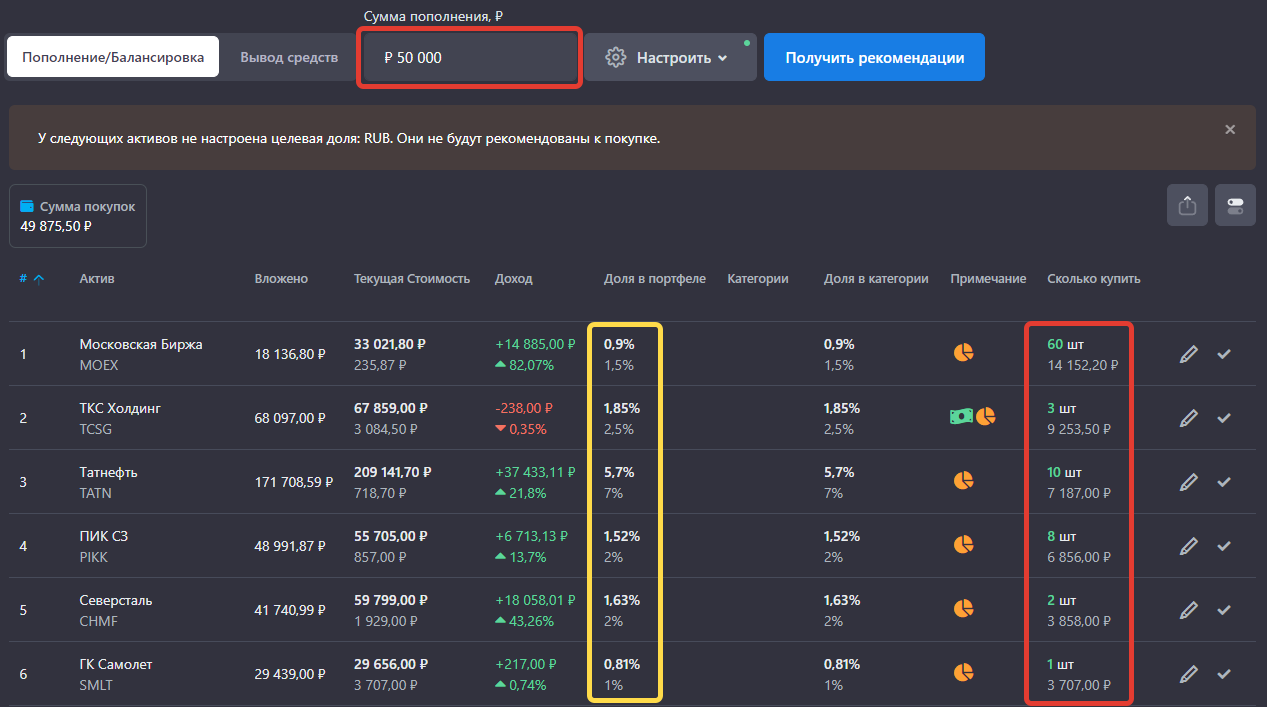Click Получить рекомендации button
This screenshot has height=707, width=1267.
tap(874, 57)
